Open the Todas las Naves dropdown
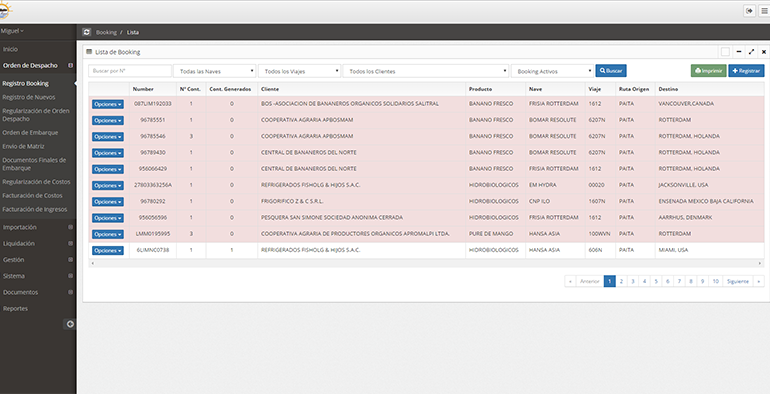 [215, 71]
